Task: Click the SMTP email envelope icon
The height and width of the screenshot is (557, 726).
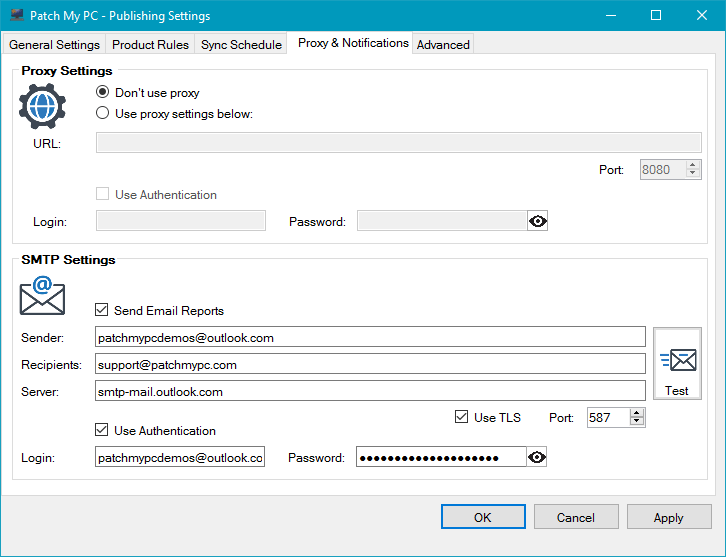Action: (x=42, y=296)
